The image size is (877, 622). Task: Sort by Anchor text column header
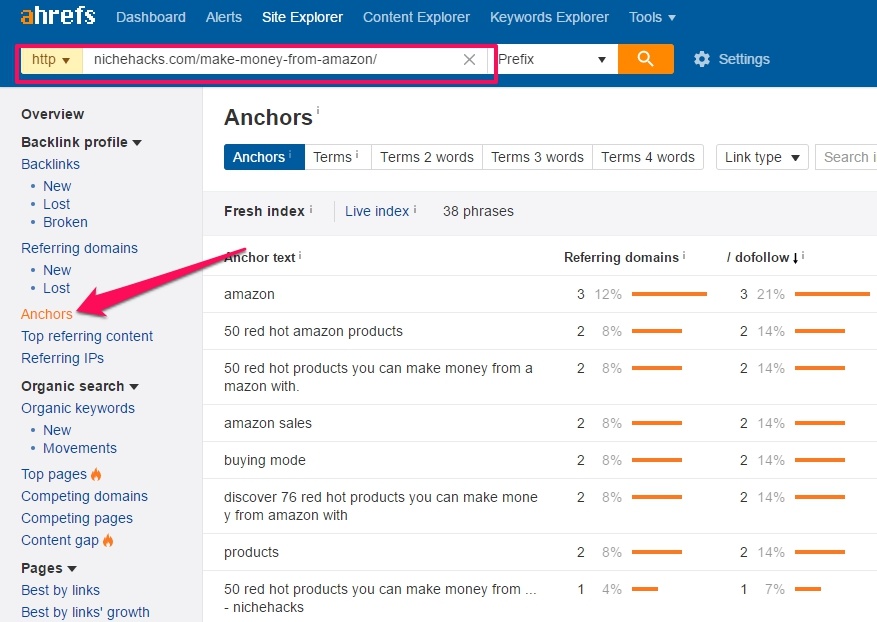click(x=260, y=257)
